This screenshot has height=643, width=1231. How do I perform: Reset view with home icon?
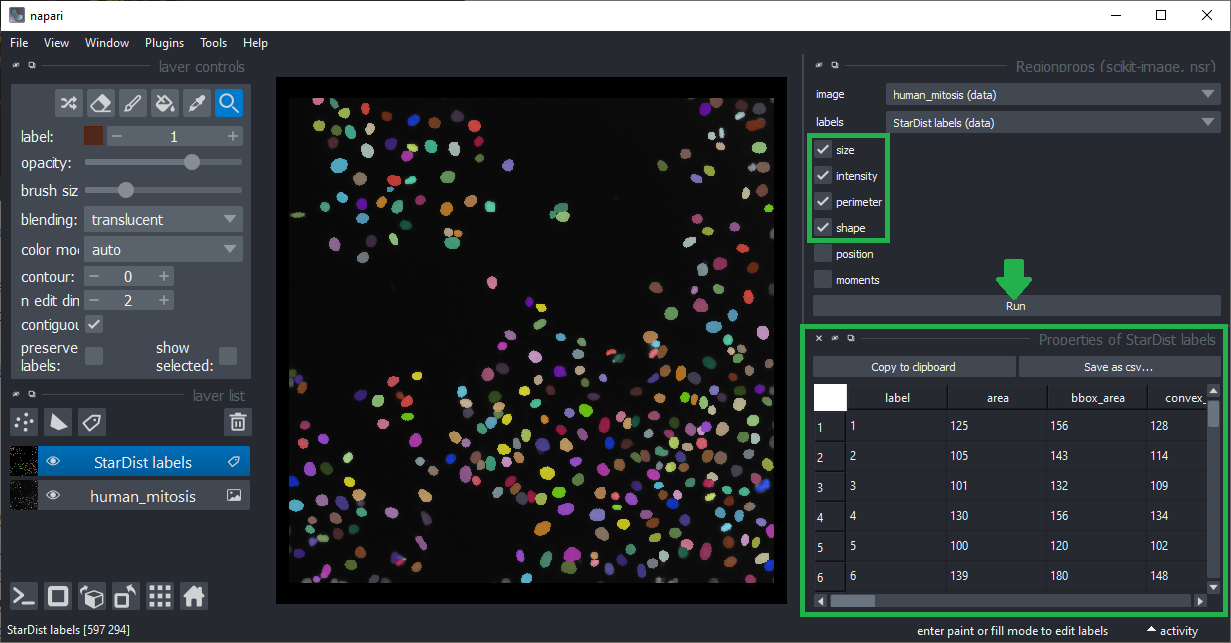pos(194,597)
